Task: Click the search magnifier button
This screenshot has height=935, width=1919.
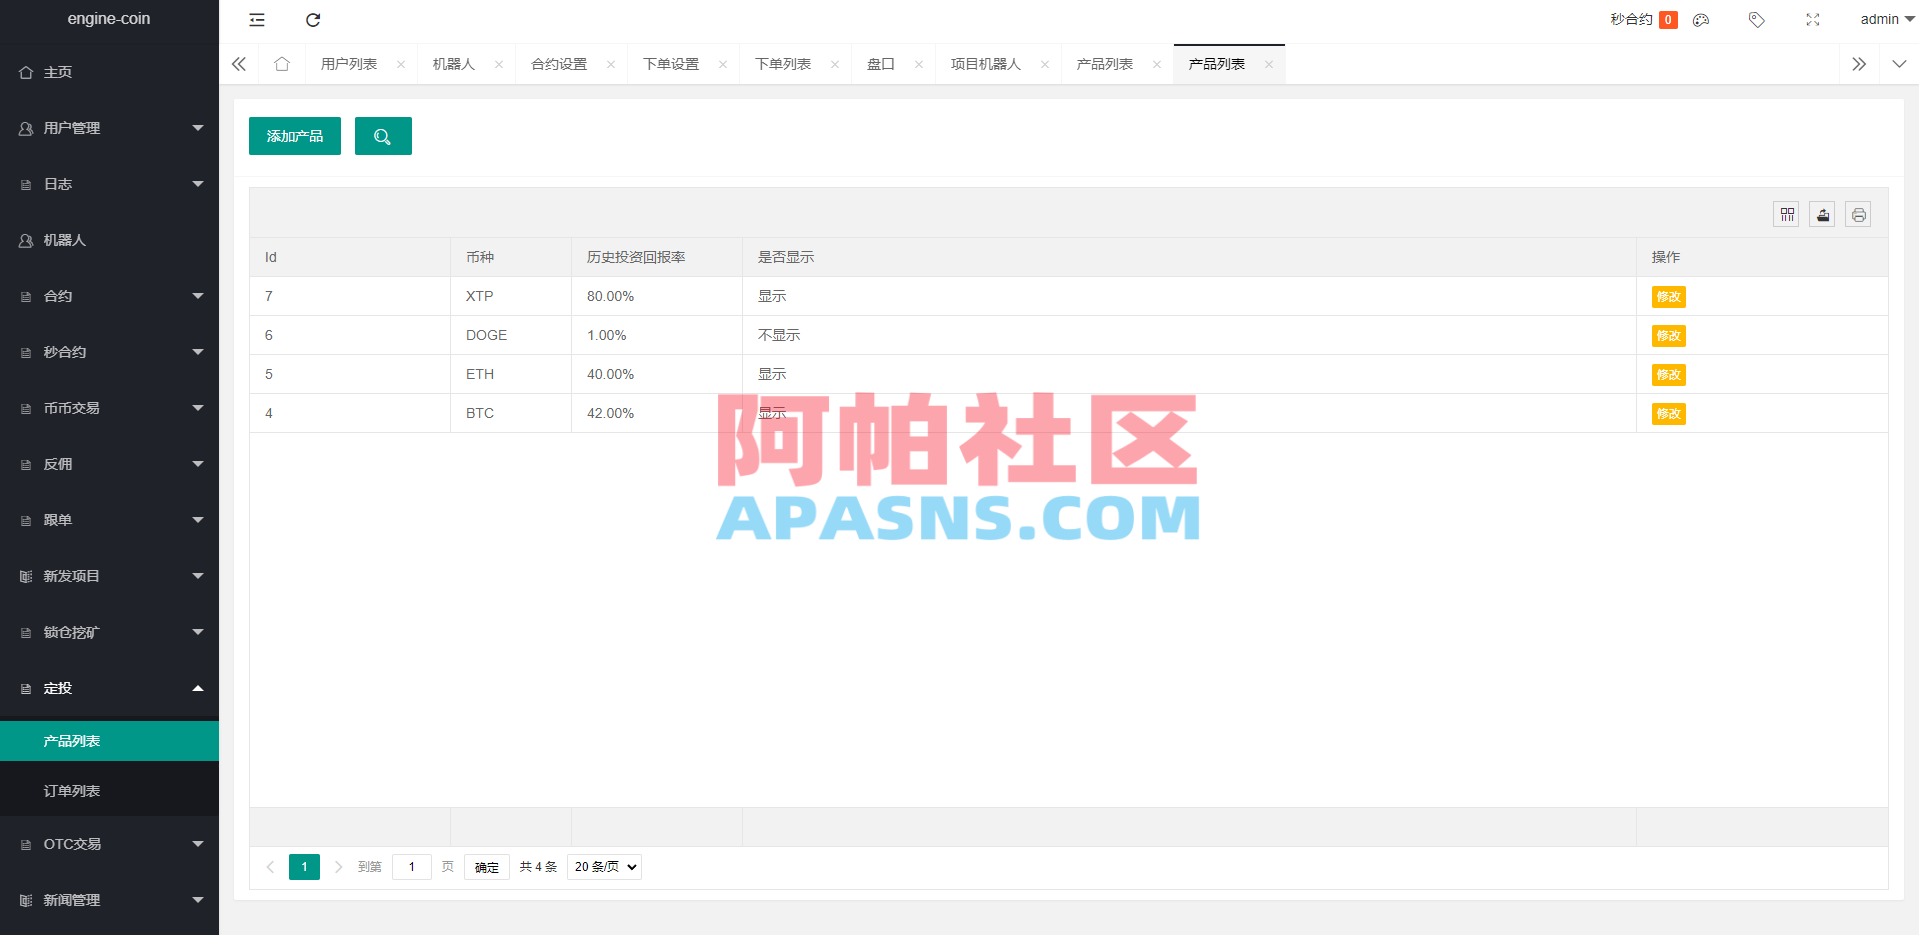Action: (x=383, y=136)
